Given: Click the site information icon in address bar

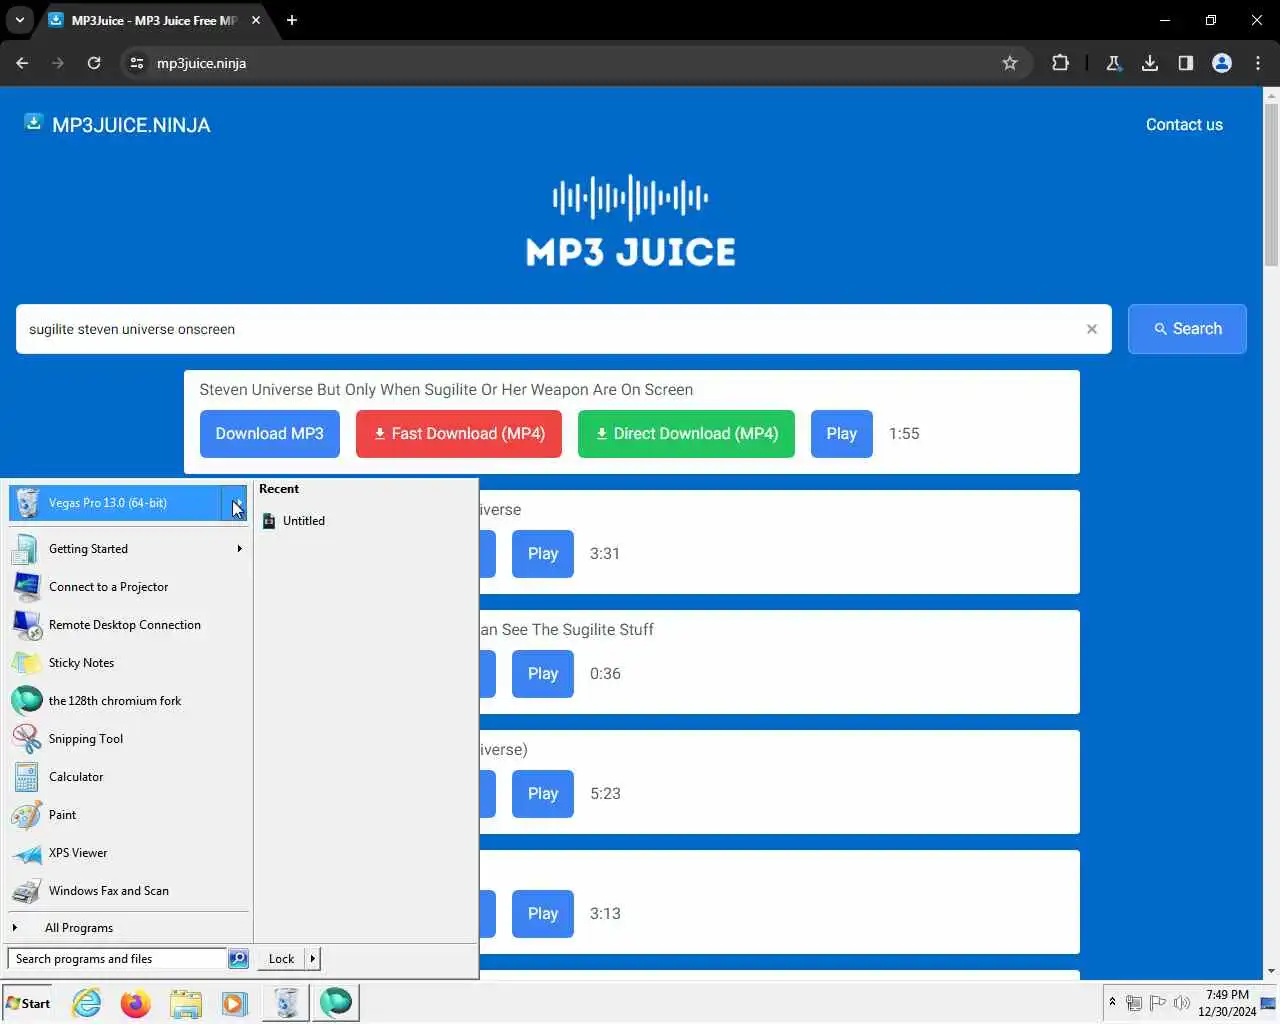Looking at the screenshot, I should pyautogui.click(x=137, y=63).
